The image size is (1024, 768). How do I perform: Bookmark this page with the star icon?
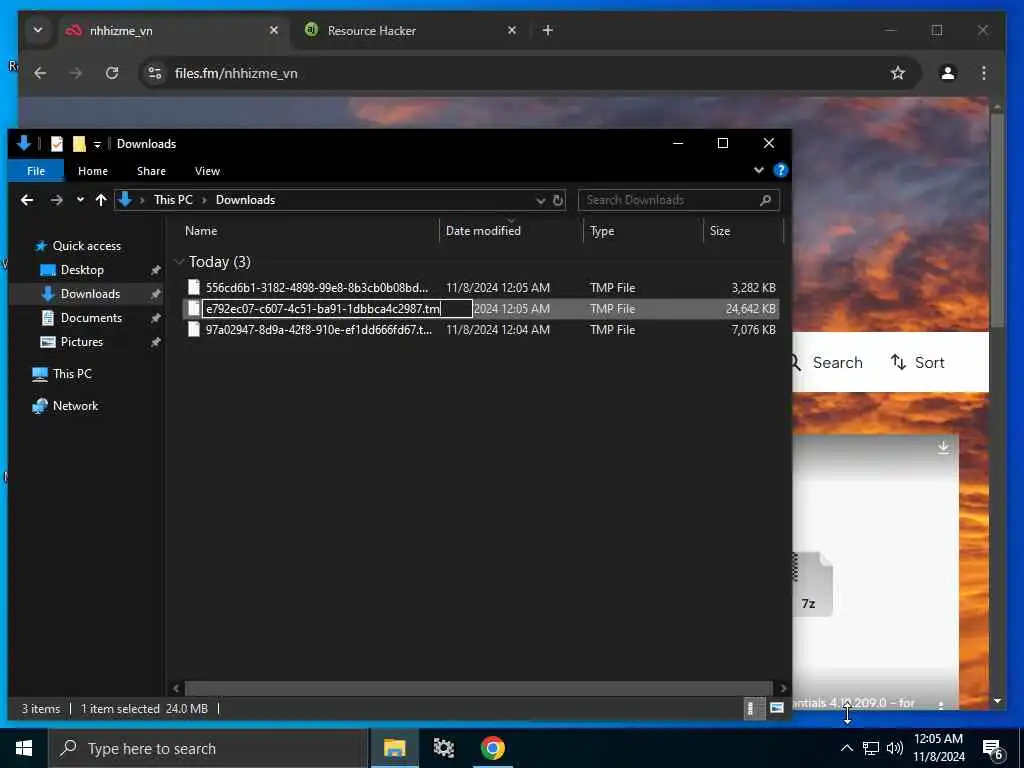tap(898, 73)
